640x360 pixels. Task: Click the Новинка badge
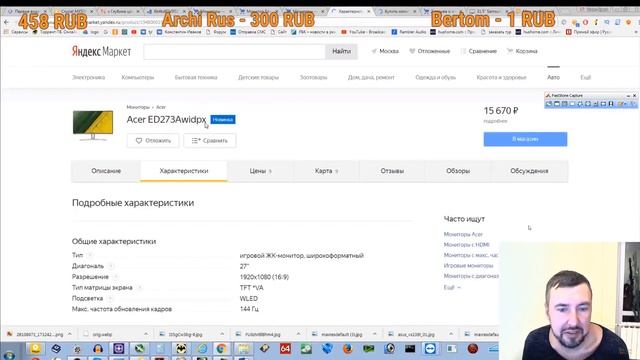click(223, 120)
